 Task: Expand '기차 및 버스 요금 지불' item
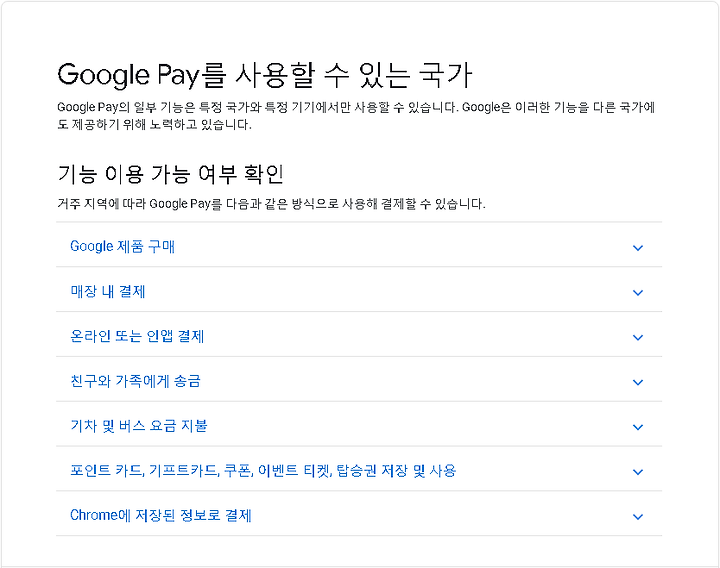(359, 424)
